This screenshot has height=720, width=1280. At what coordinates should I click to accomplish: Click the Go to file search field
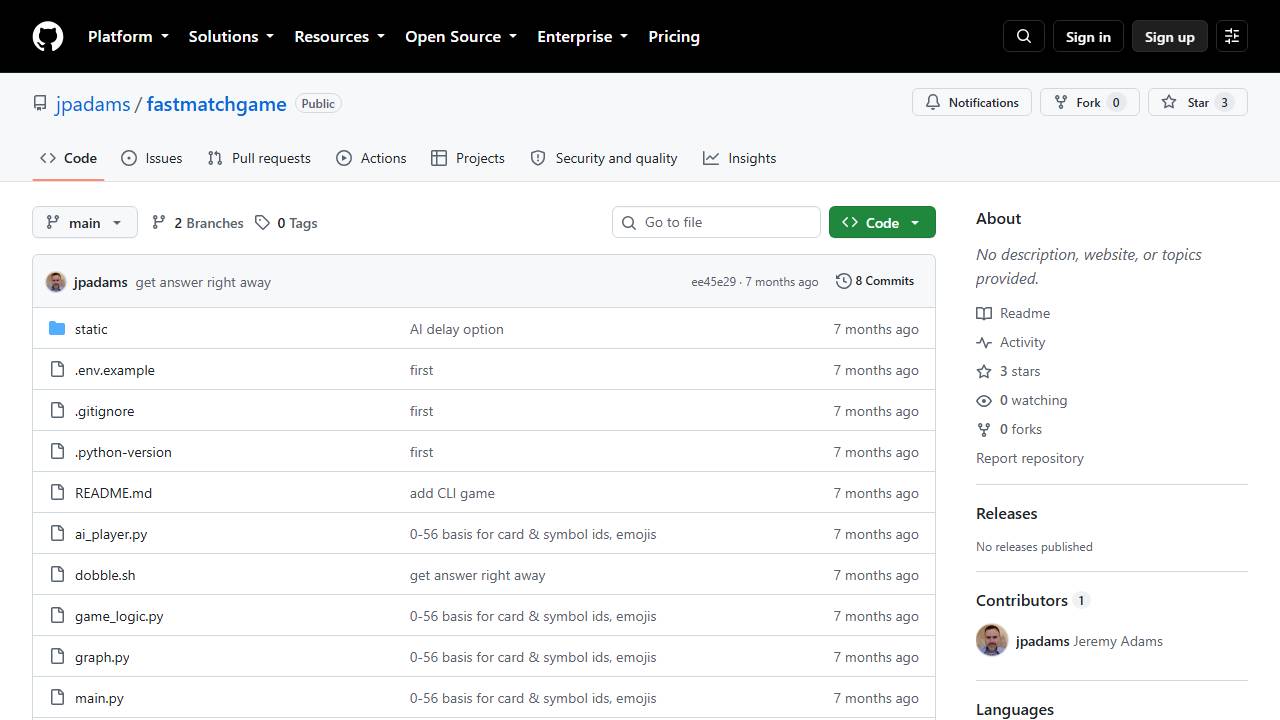(716, 222)
